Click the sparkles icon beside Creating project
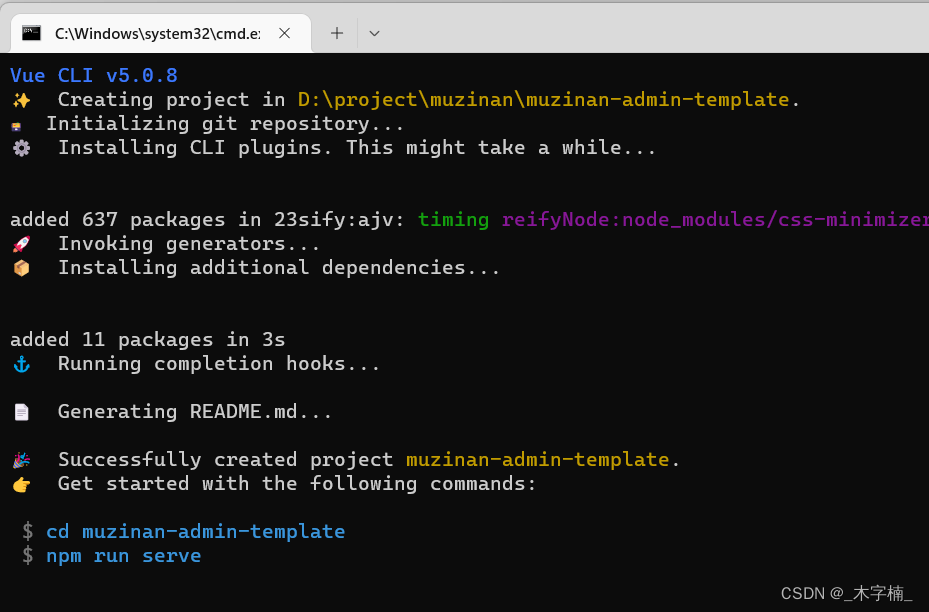 [21, 100]
